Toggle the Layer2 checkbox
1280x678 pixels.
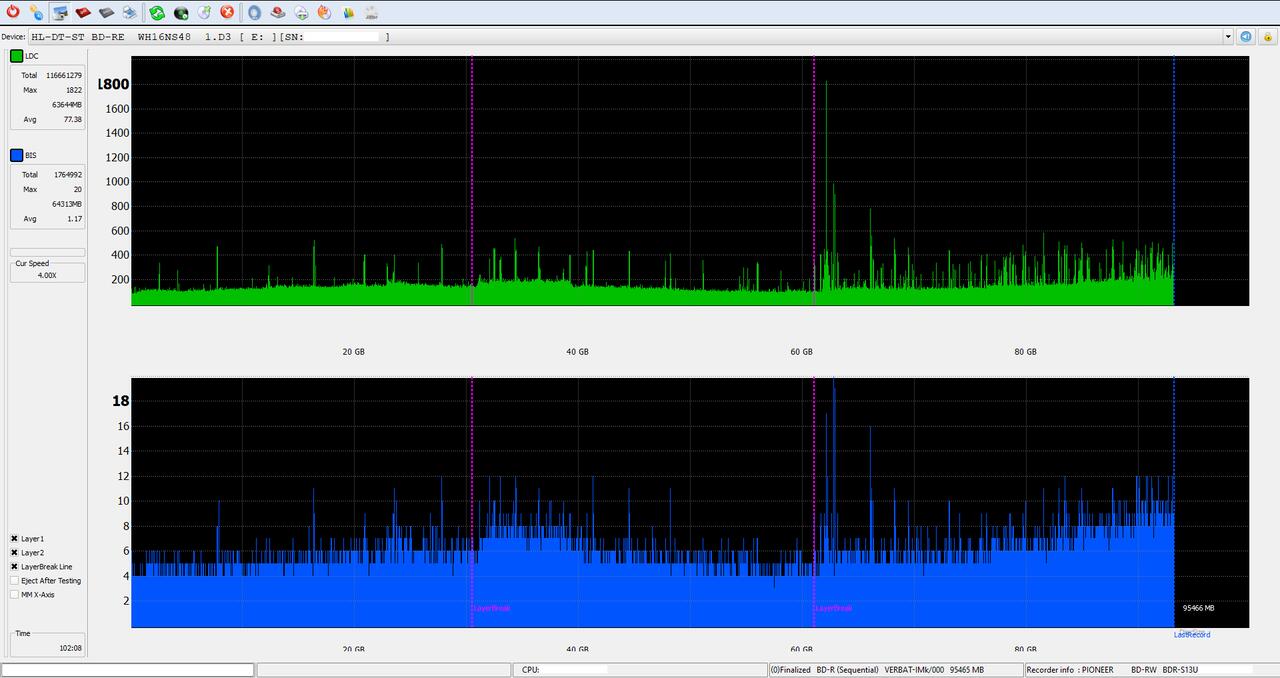tap(15, 553)
